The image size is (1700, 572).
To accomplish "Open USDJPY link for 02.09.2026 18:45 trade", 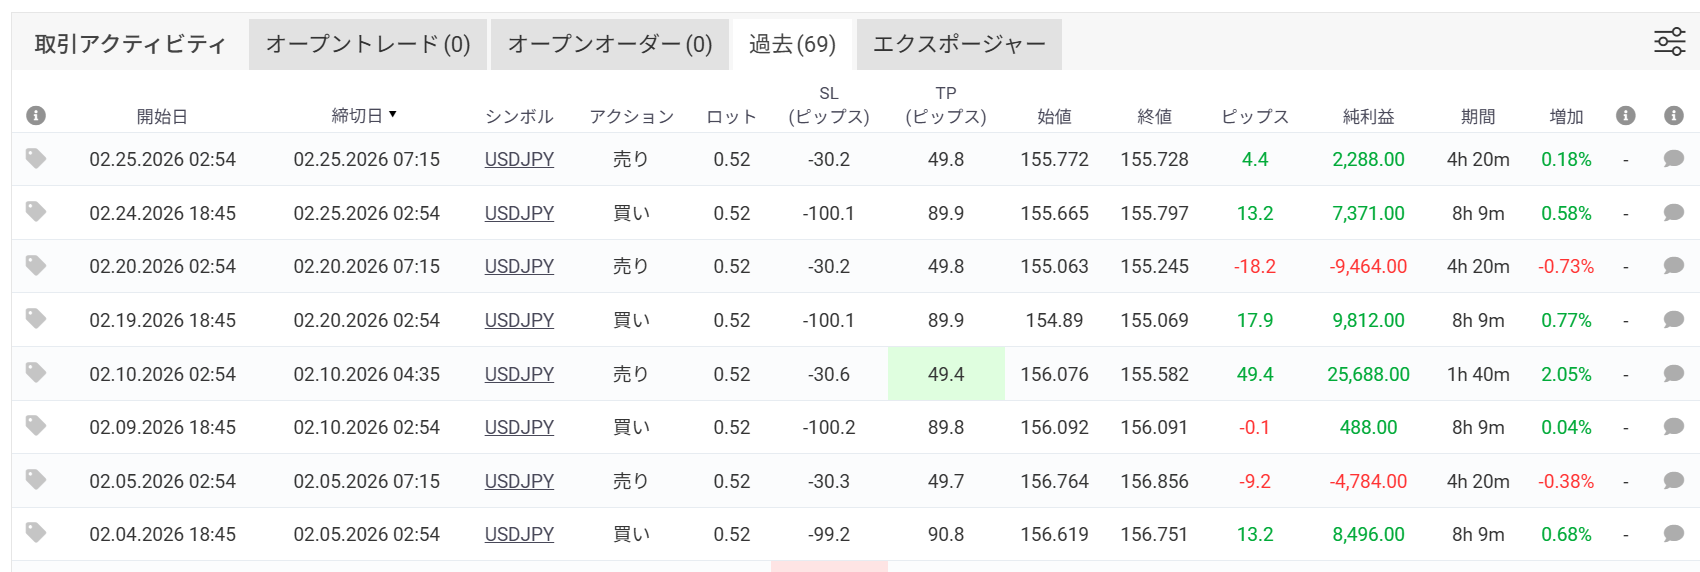I will (x=519, y=428).
